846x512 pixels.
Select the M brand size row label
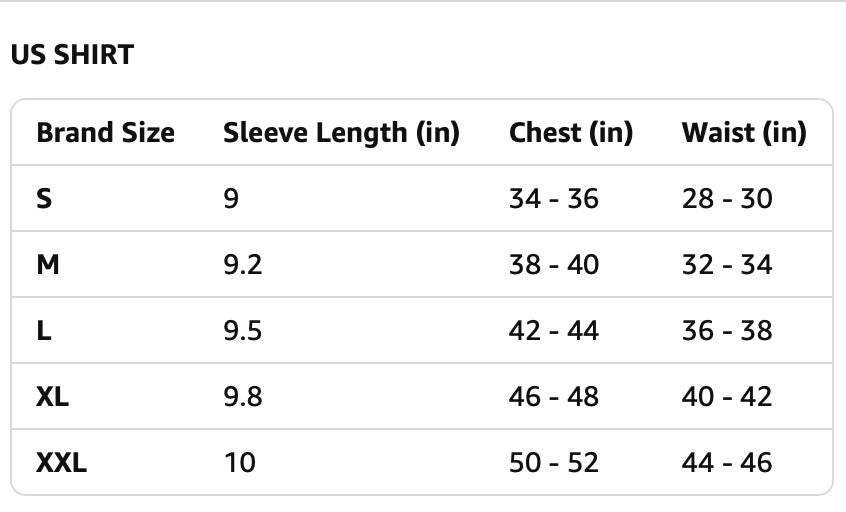tap(48, 265)
